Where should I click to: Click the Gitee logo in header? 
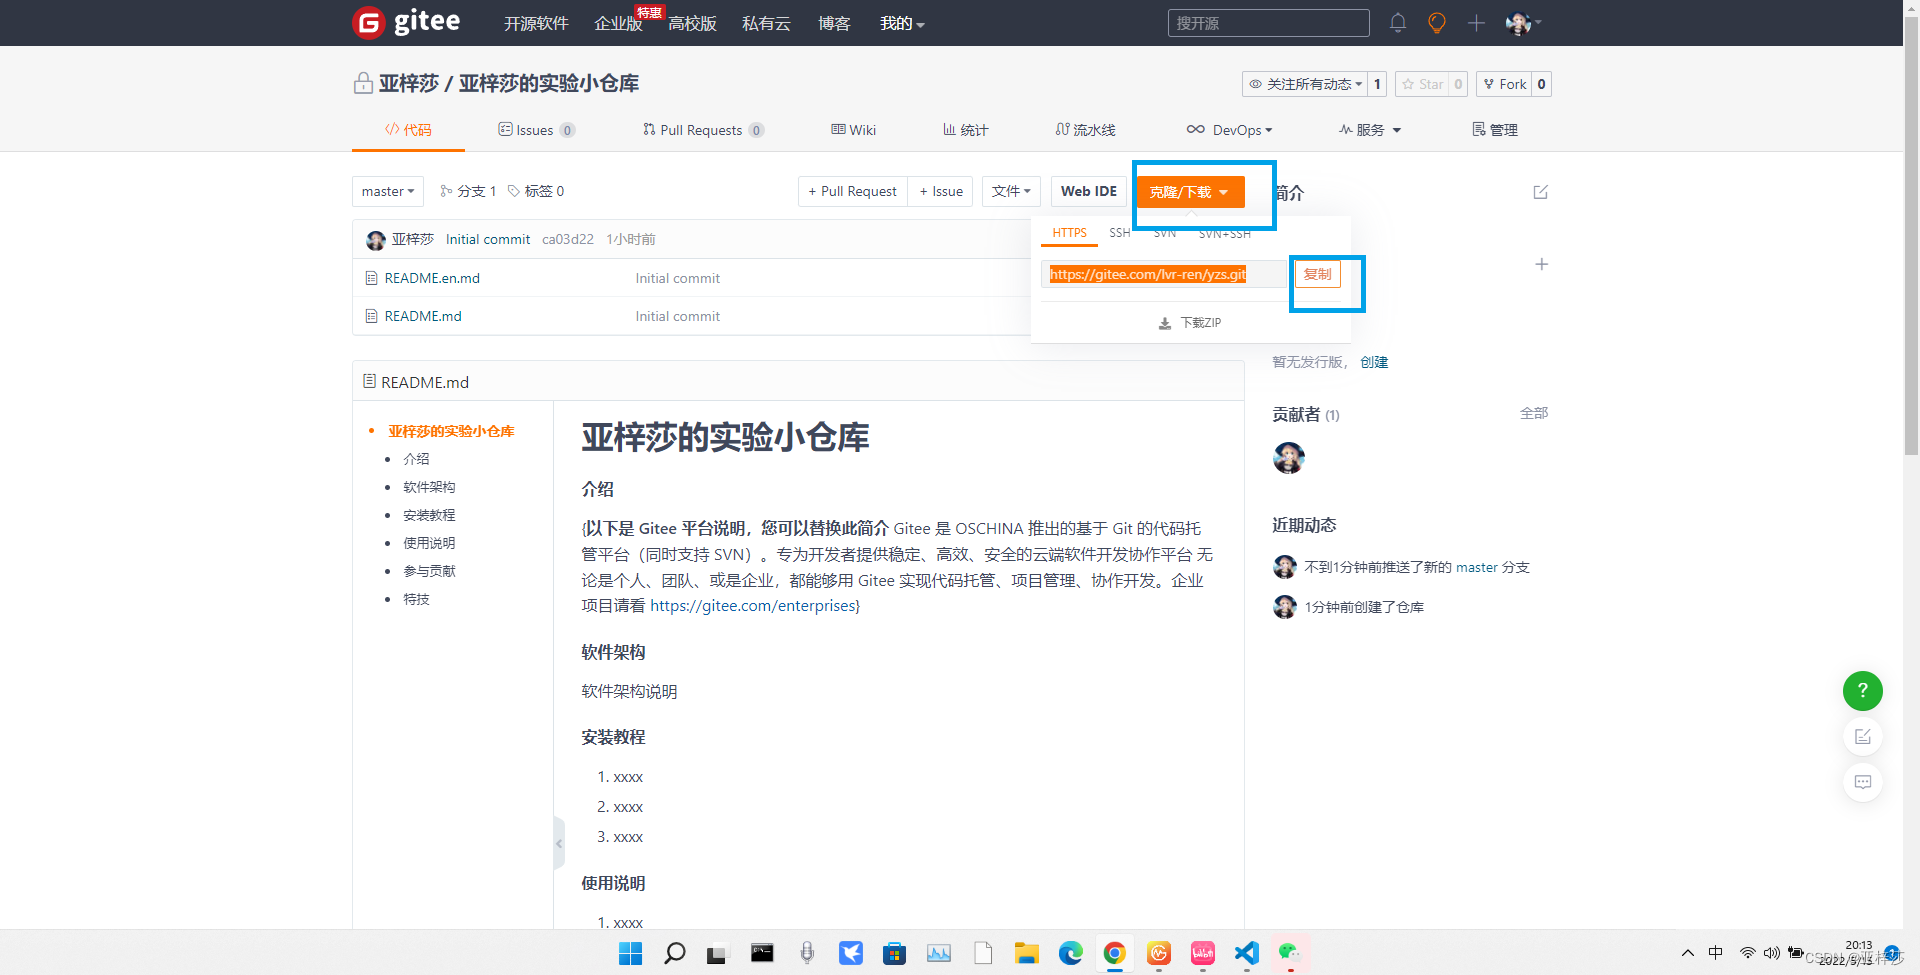coord(406,22)
